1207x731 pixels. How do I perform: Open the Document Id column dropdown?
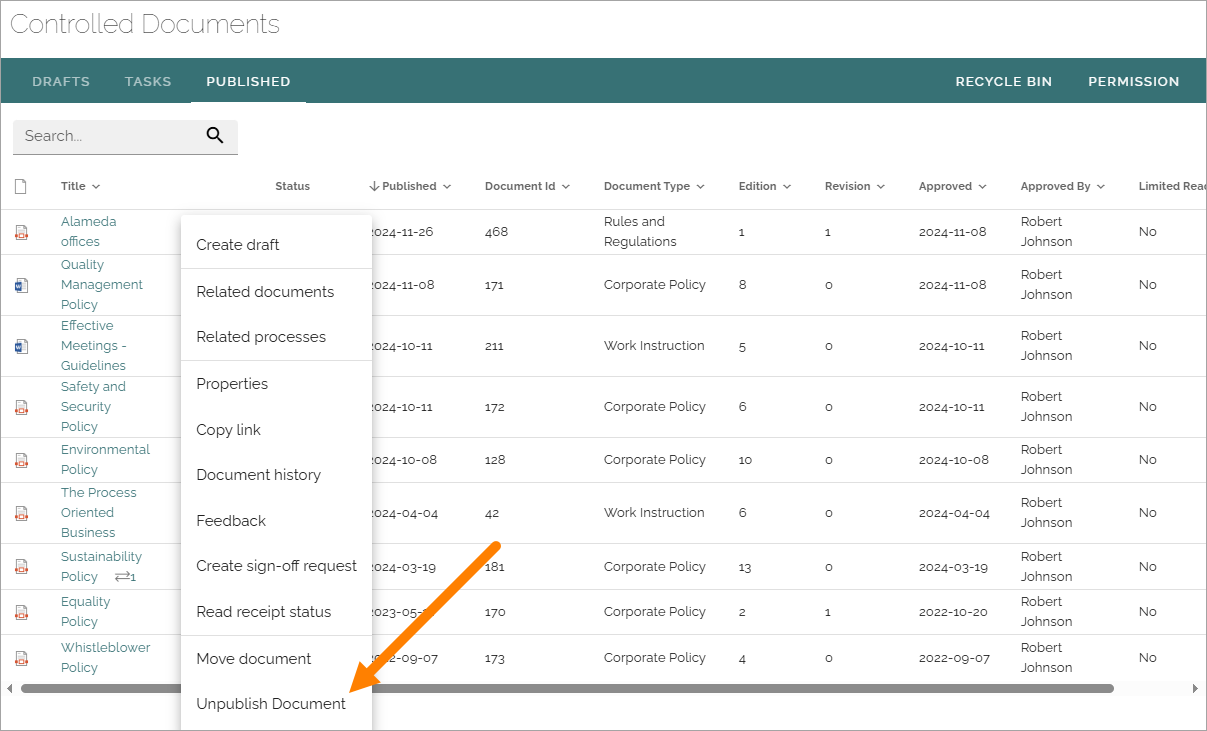[566, 187]
